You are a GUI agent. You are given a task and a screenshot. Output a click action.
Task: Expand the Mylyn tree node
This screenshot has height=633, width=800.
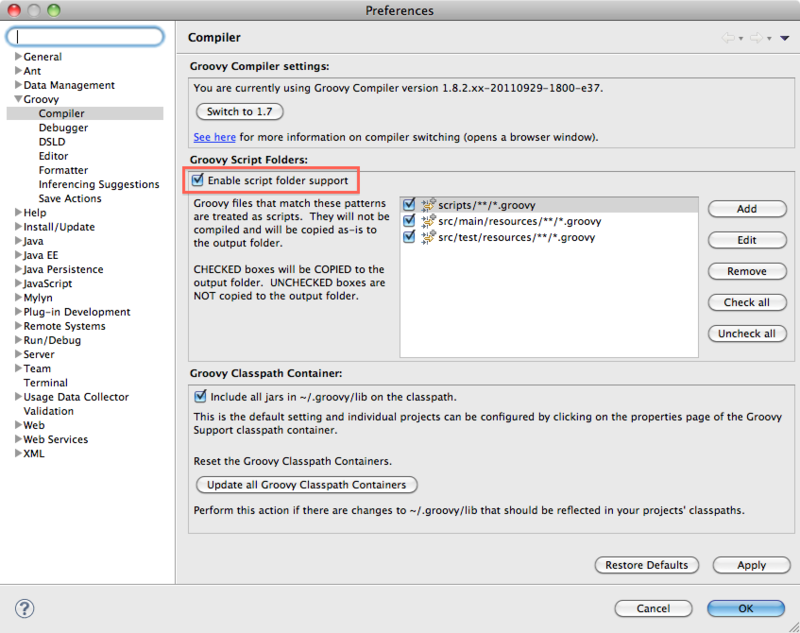coord(18,297)
